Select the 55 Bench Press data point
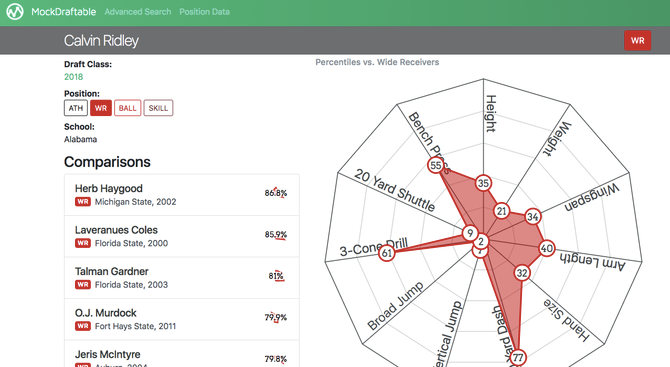This screenshot has width=670, height=367. point(435,165)
